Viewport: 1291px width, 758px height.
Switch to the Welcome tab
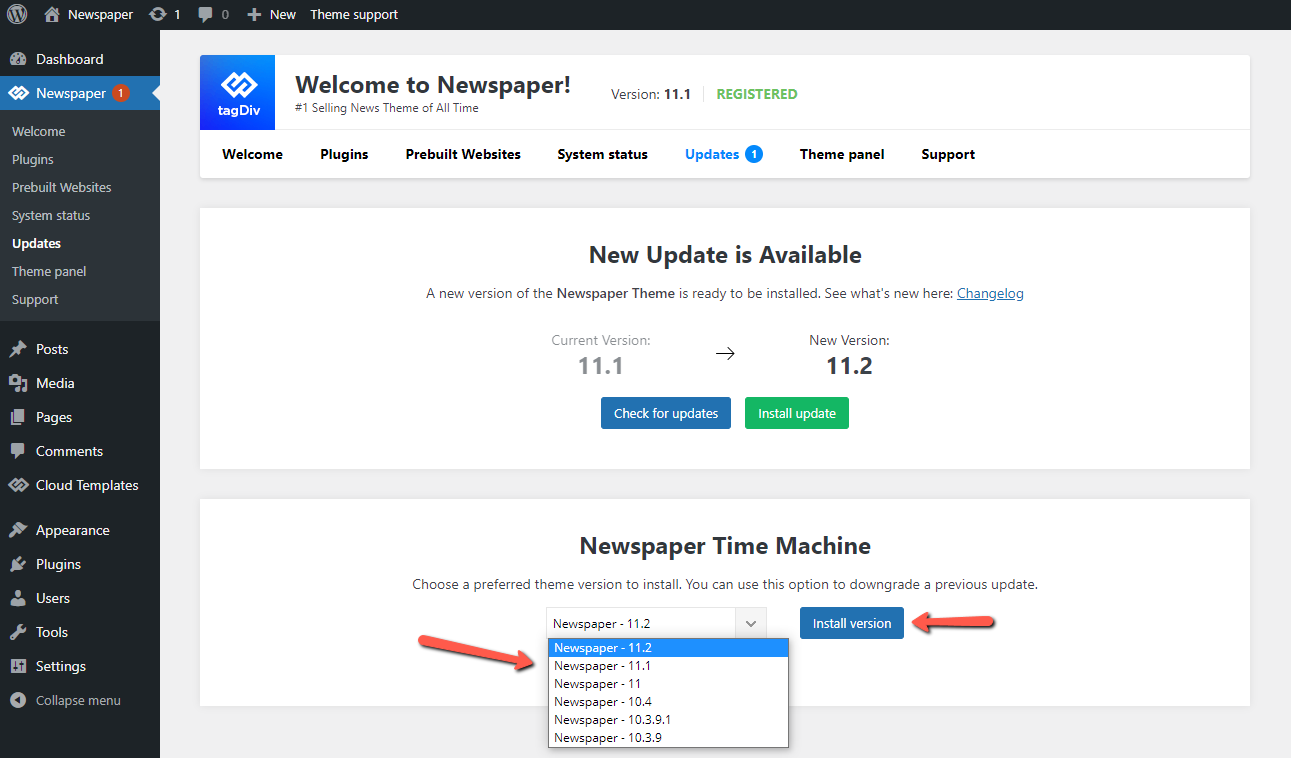point(252,154)
